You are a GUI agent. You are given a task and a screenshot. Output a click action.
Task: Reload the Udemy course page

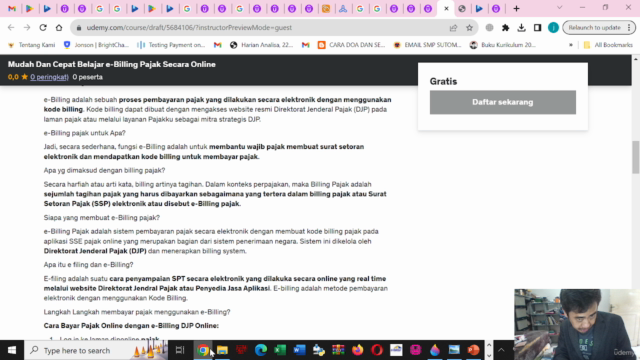coord(43,28)
